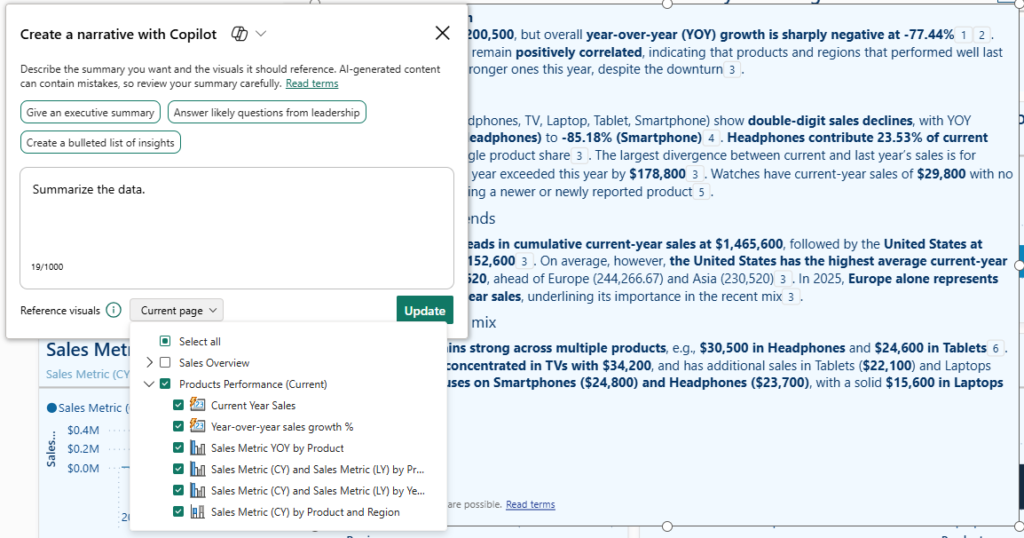The width and height of the screenshot is (1024, 538).
Task: Uncheck the Current Year Sales checkbox
Action: click(178, 405)
